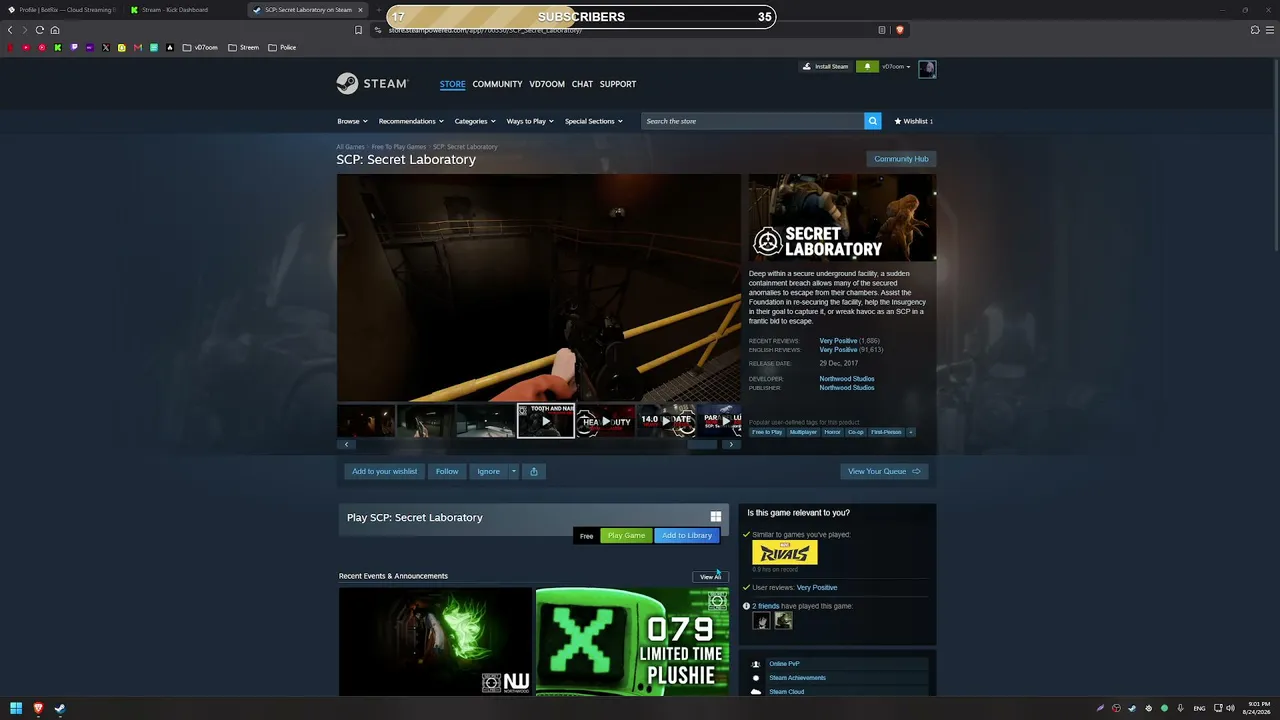
Task: Go back with the browser back arrow
Action: coord(10,30)
